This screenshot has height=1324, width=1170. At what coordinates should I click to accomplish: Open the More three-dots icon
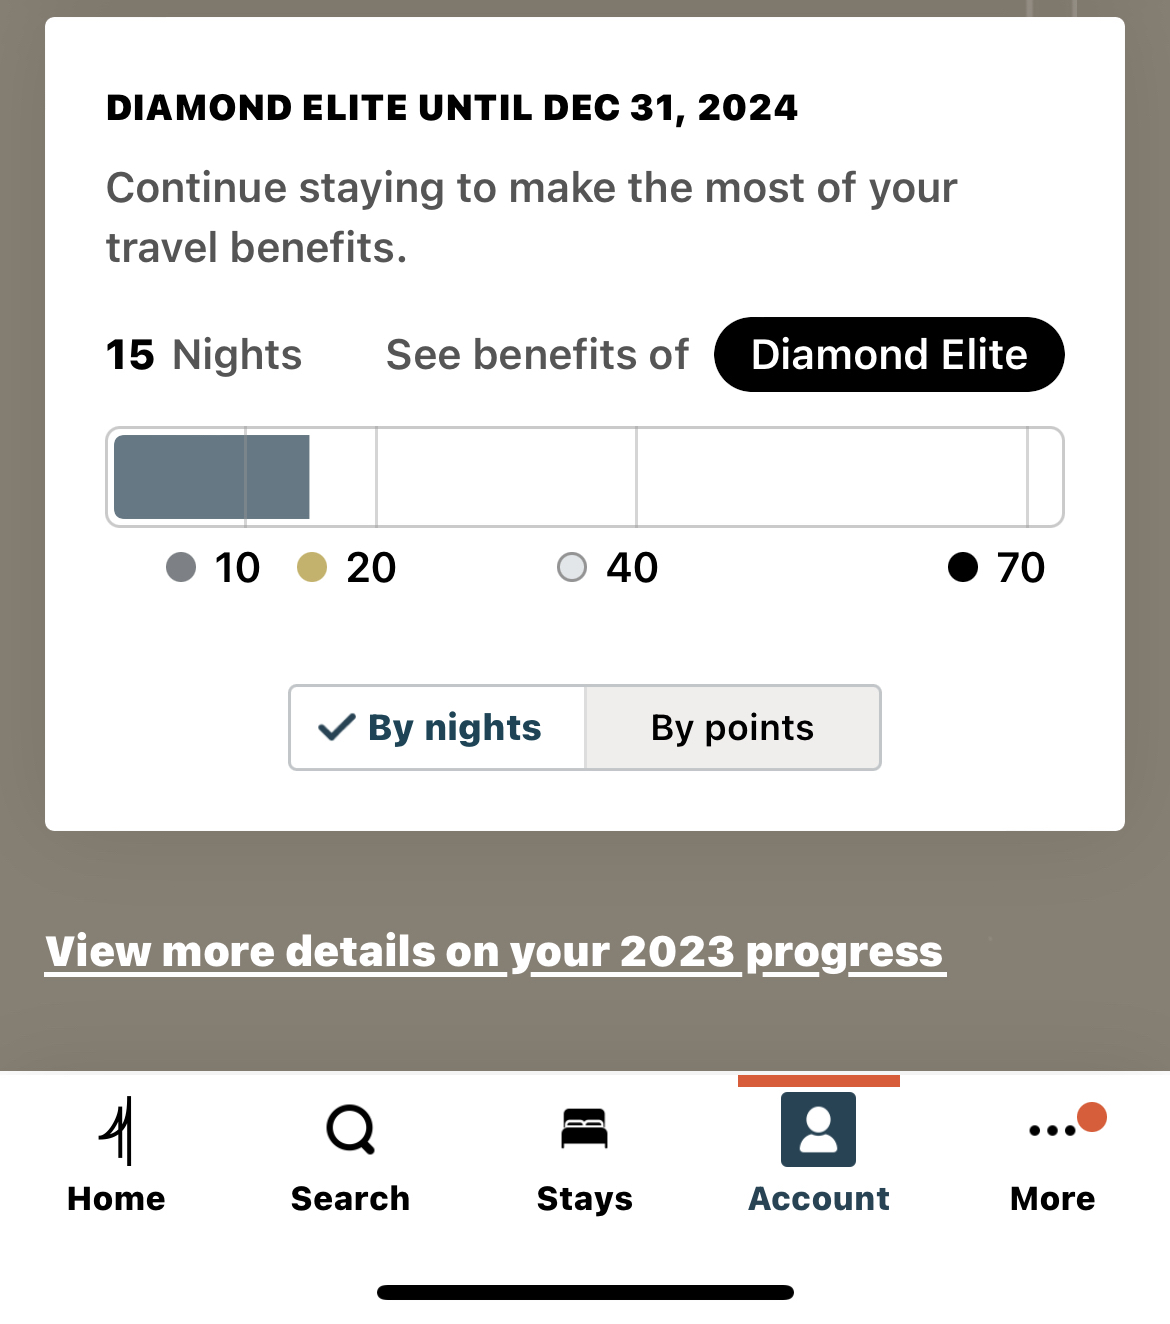1052,1131
